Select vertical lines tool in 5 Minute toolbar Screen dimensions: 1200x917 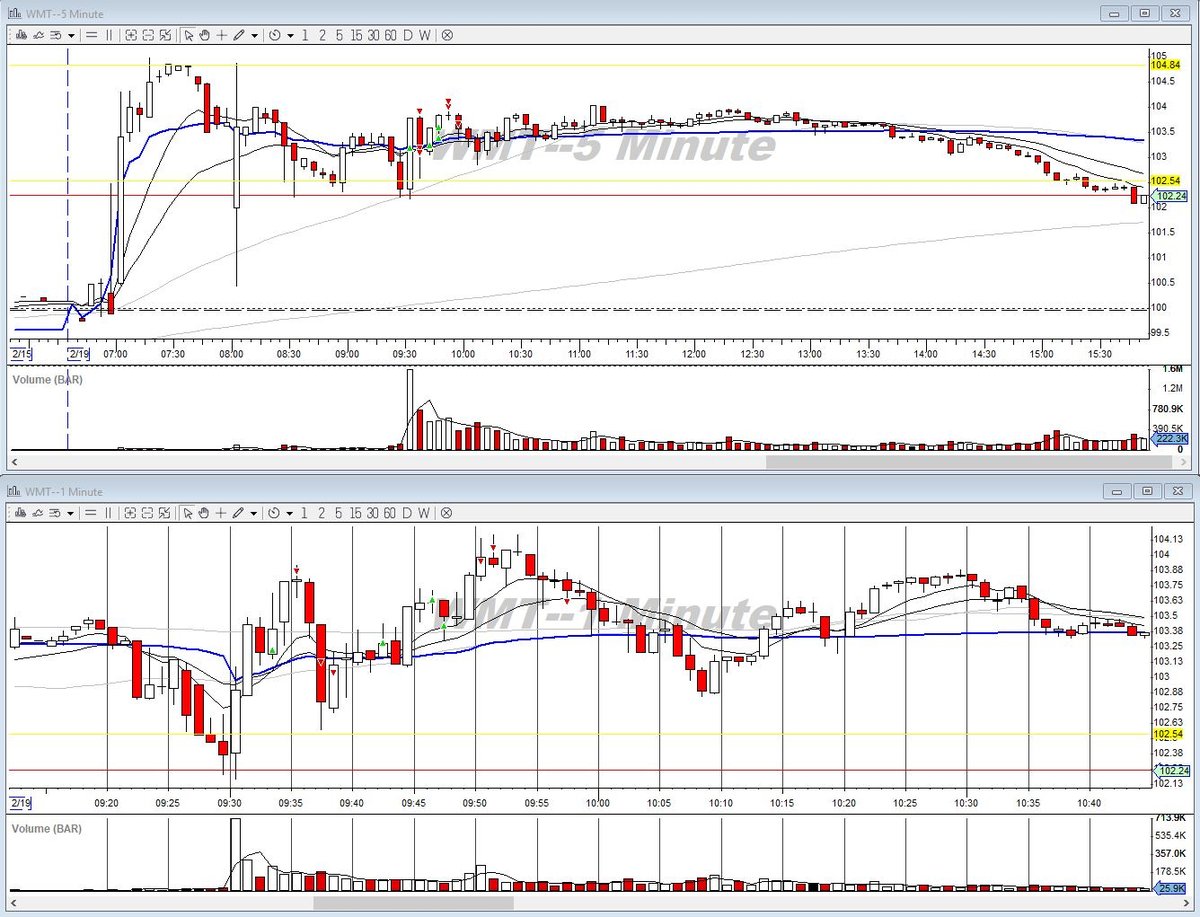point(109,35)
